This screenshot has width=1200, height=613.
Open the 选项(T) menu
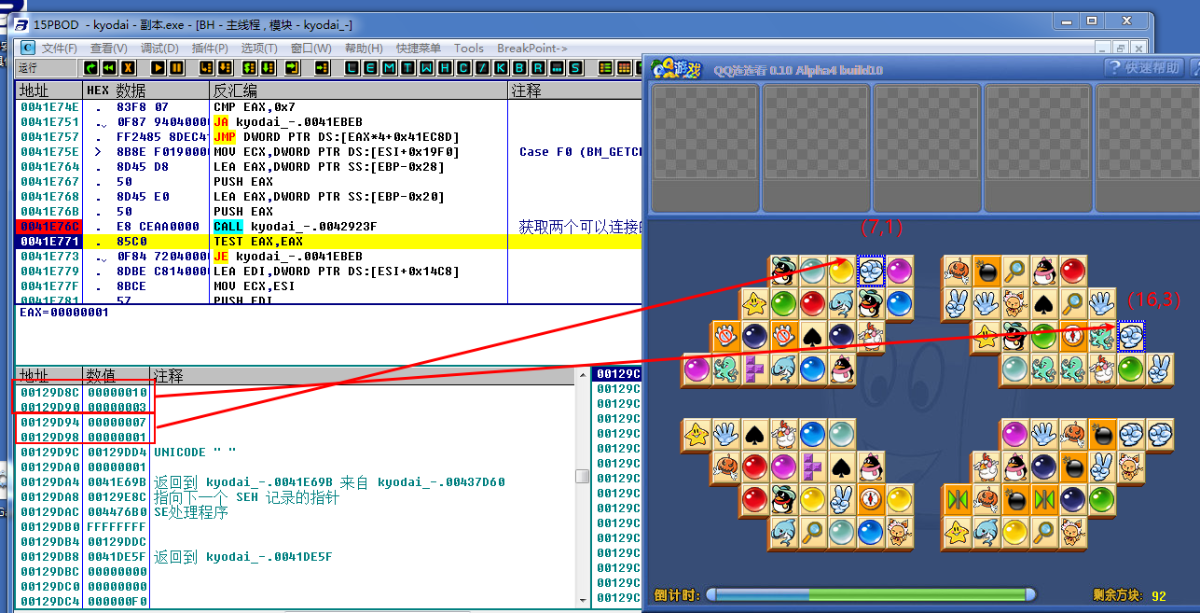[x=259, y=48]
